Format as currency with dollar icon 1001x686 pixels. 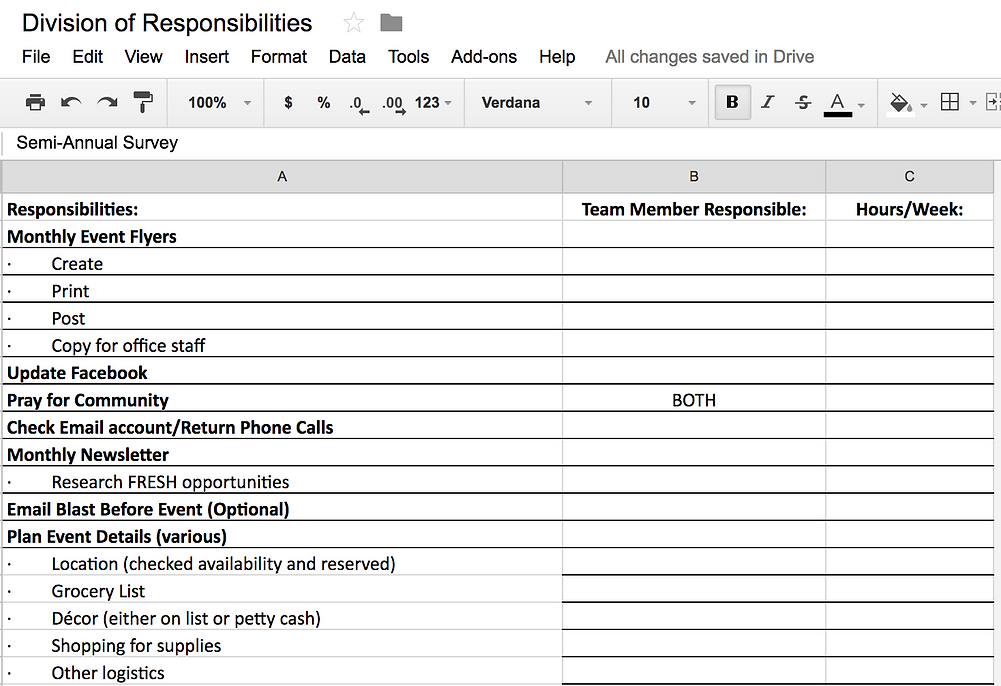click(288, 102)
